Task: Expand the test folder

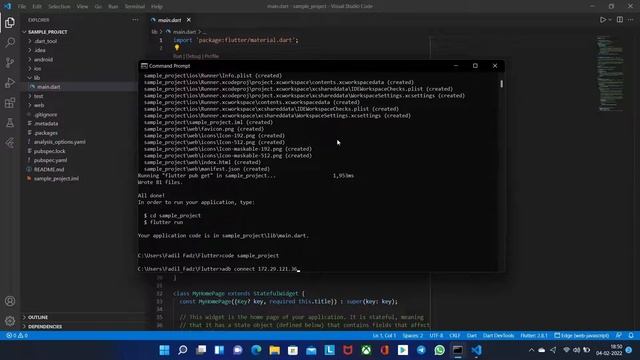Action: pyautogui.click(x=38, y=96)
